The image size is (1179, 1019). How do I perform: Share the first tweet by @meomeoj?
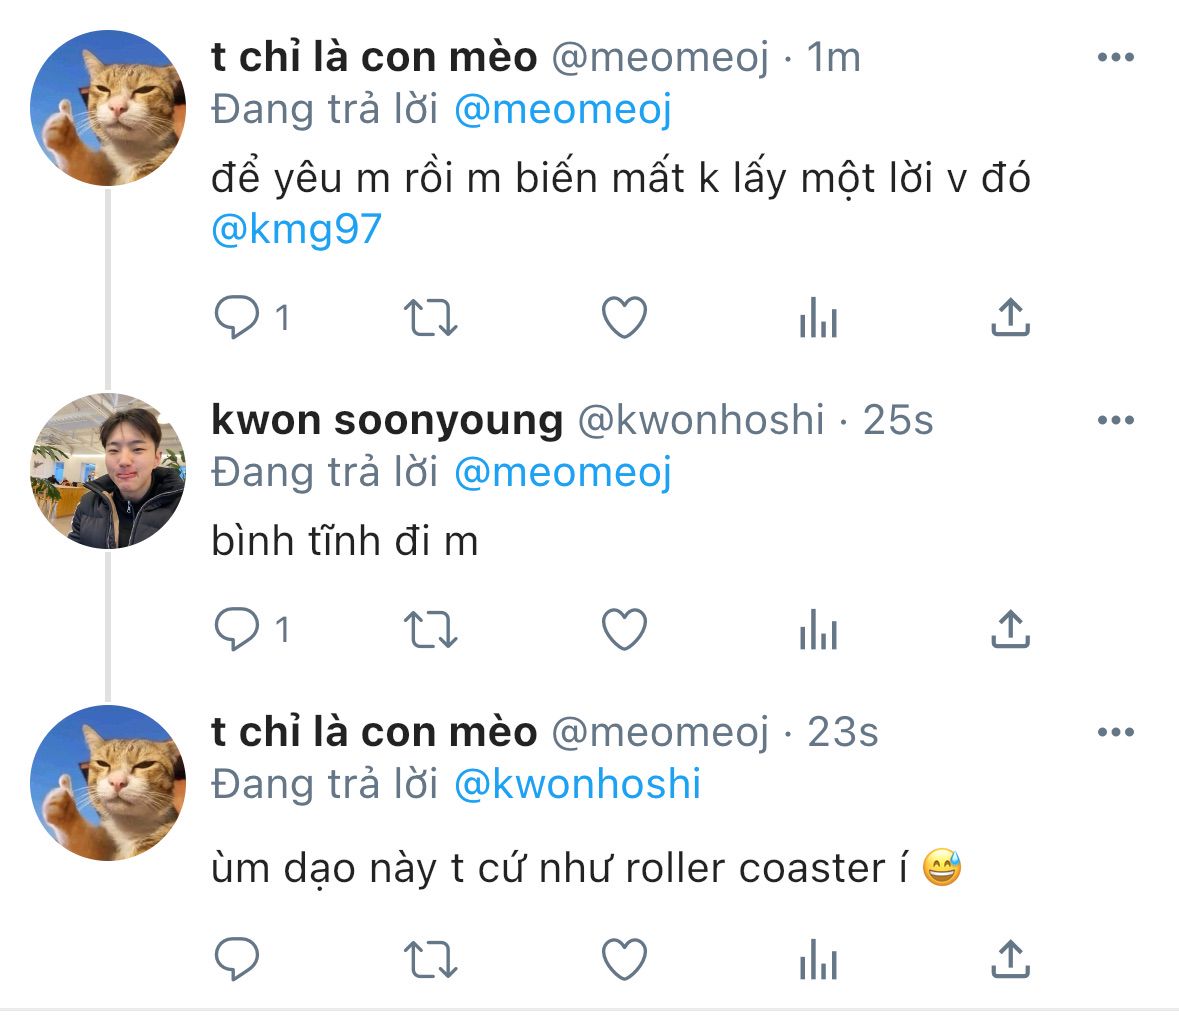click(1010, 319)
